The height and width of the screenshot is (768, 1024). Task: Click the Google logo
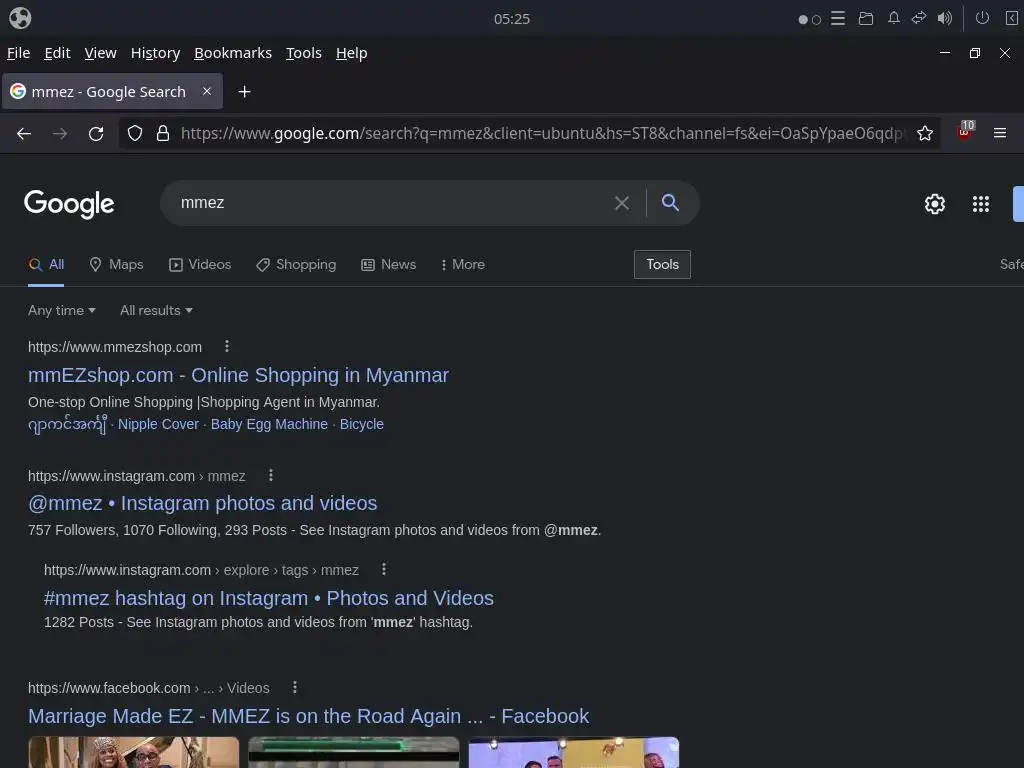click(69, 204)
